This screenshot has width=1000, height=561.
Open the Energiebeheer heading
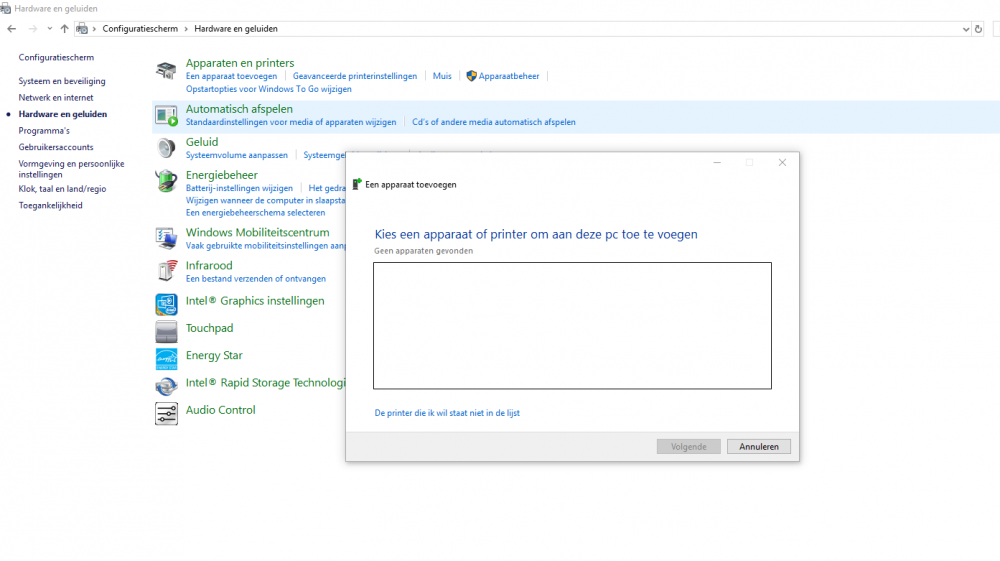click(221, 175)
